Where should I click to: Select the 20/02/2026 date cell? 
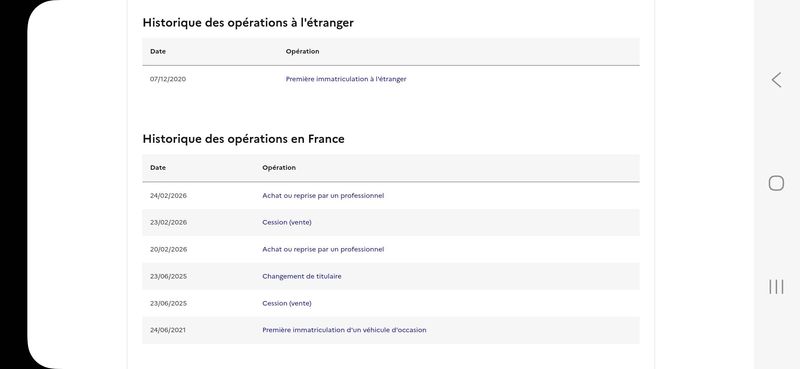(168, 250)
